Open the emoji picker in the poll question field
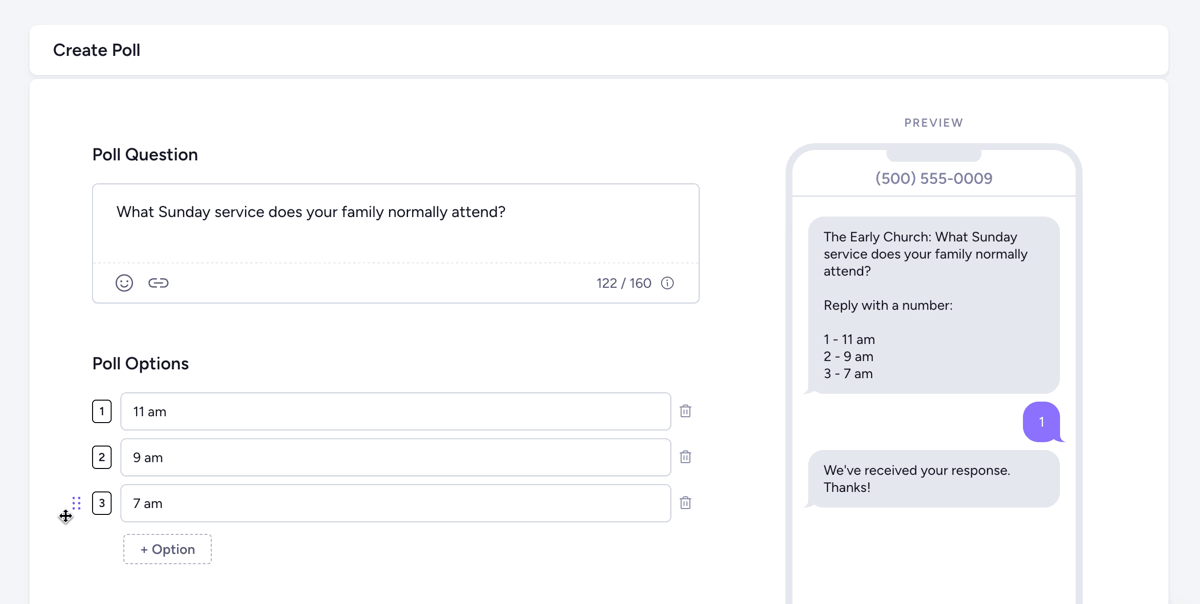 point(124,283)
